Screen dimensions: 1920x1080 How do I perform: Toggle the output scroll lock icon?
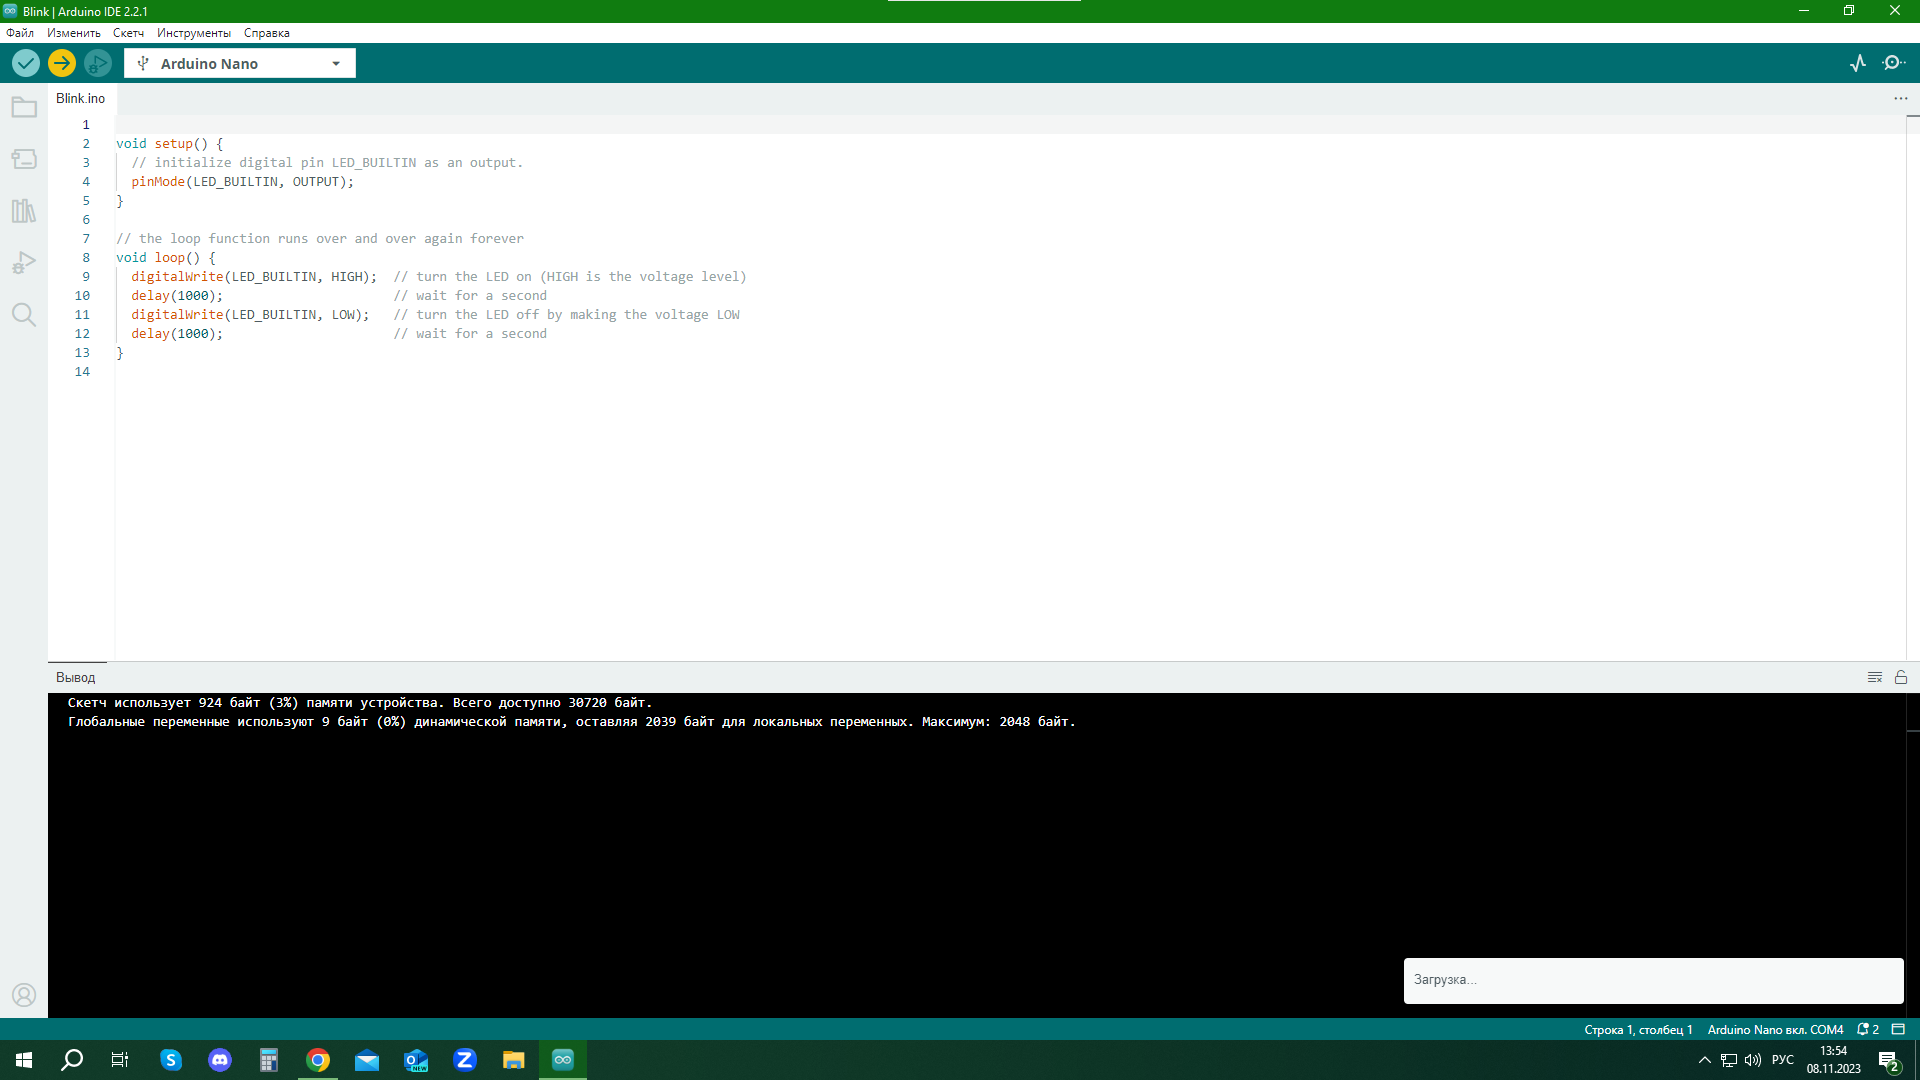(1901, 677)
